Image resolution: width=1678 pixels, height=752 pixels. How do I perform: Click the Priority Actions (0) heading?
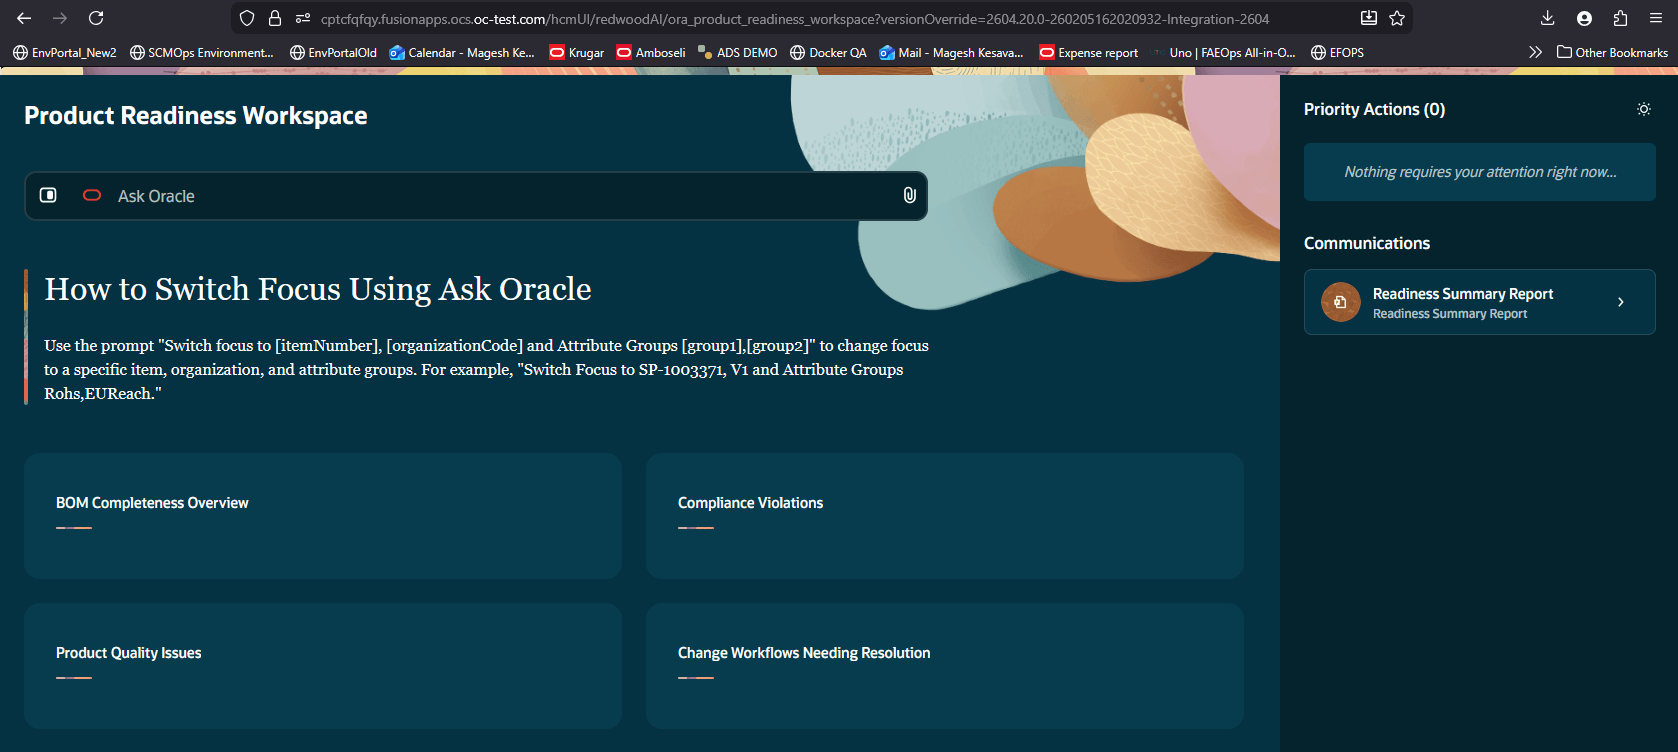(x=1374, y=109)
